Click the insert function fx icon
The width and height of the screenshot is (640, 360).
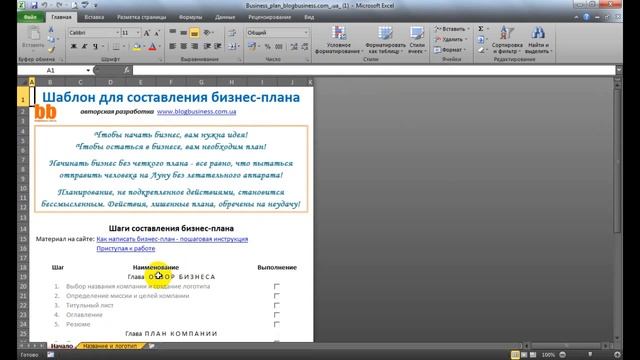(127, 70)
